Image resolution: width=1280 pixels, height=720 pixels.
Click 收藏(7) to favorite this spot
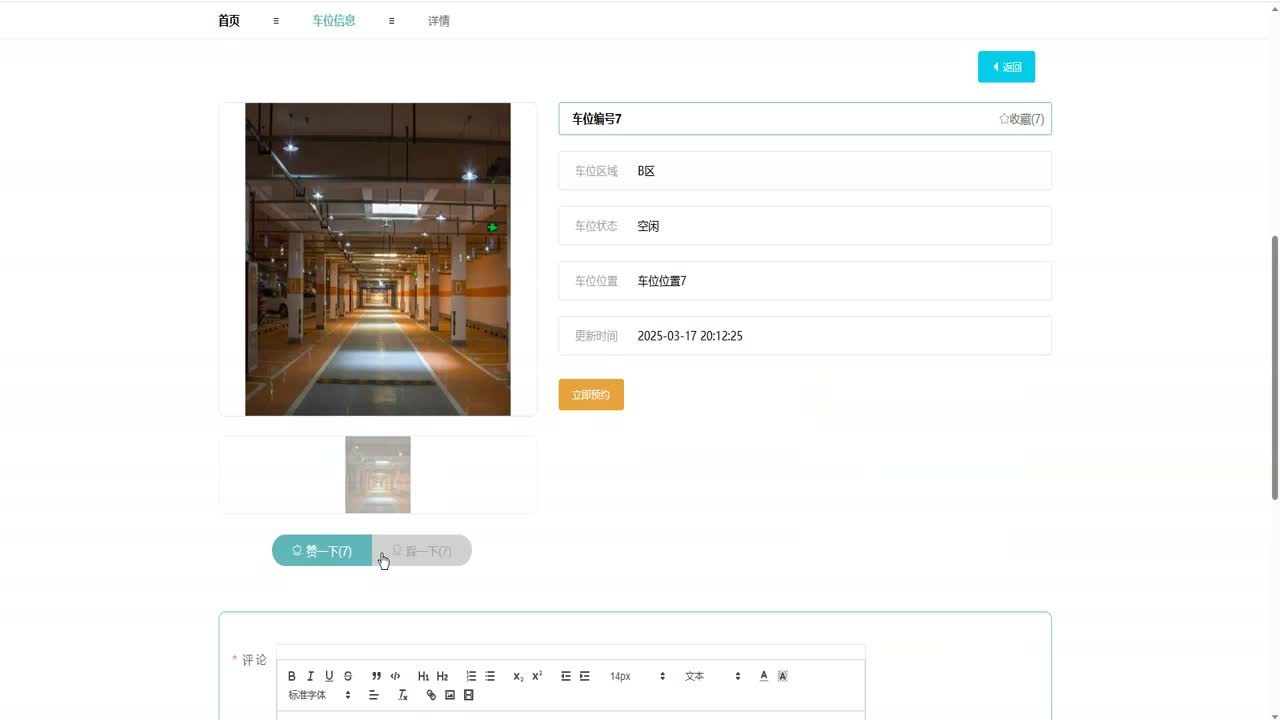point(1021,119)
